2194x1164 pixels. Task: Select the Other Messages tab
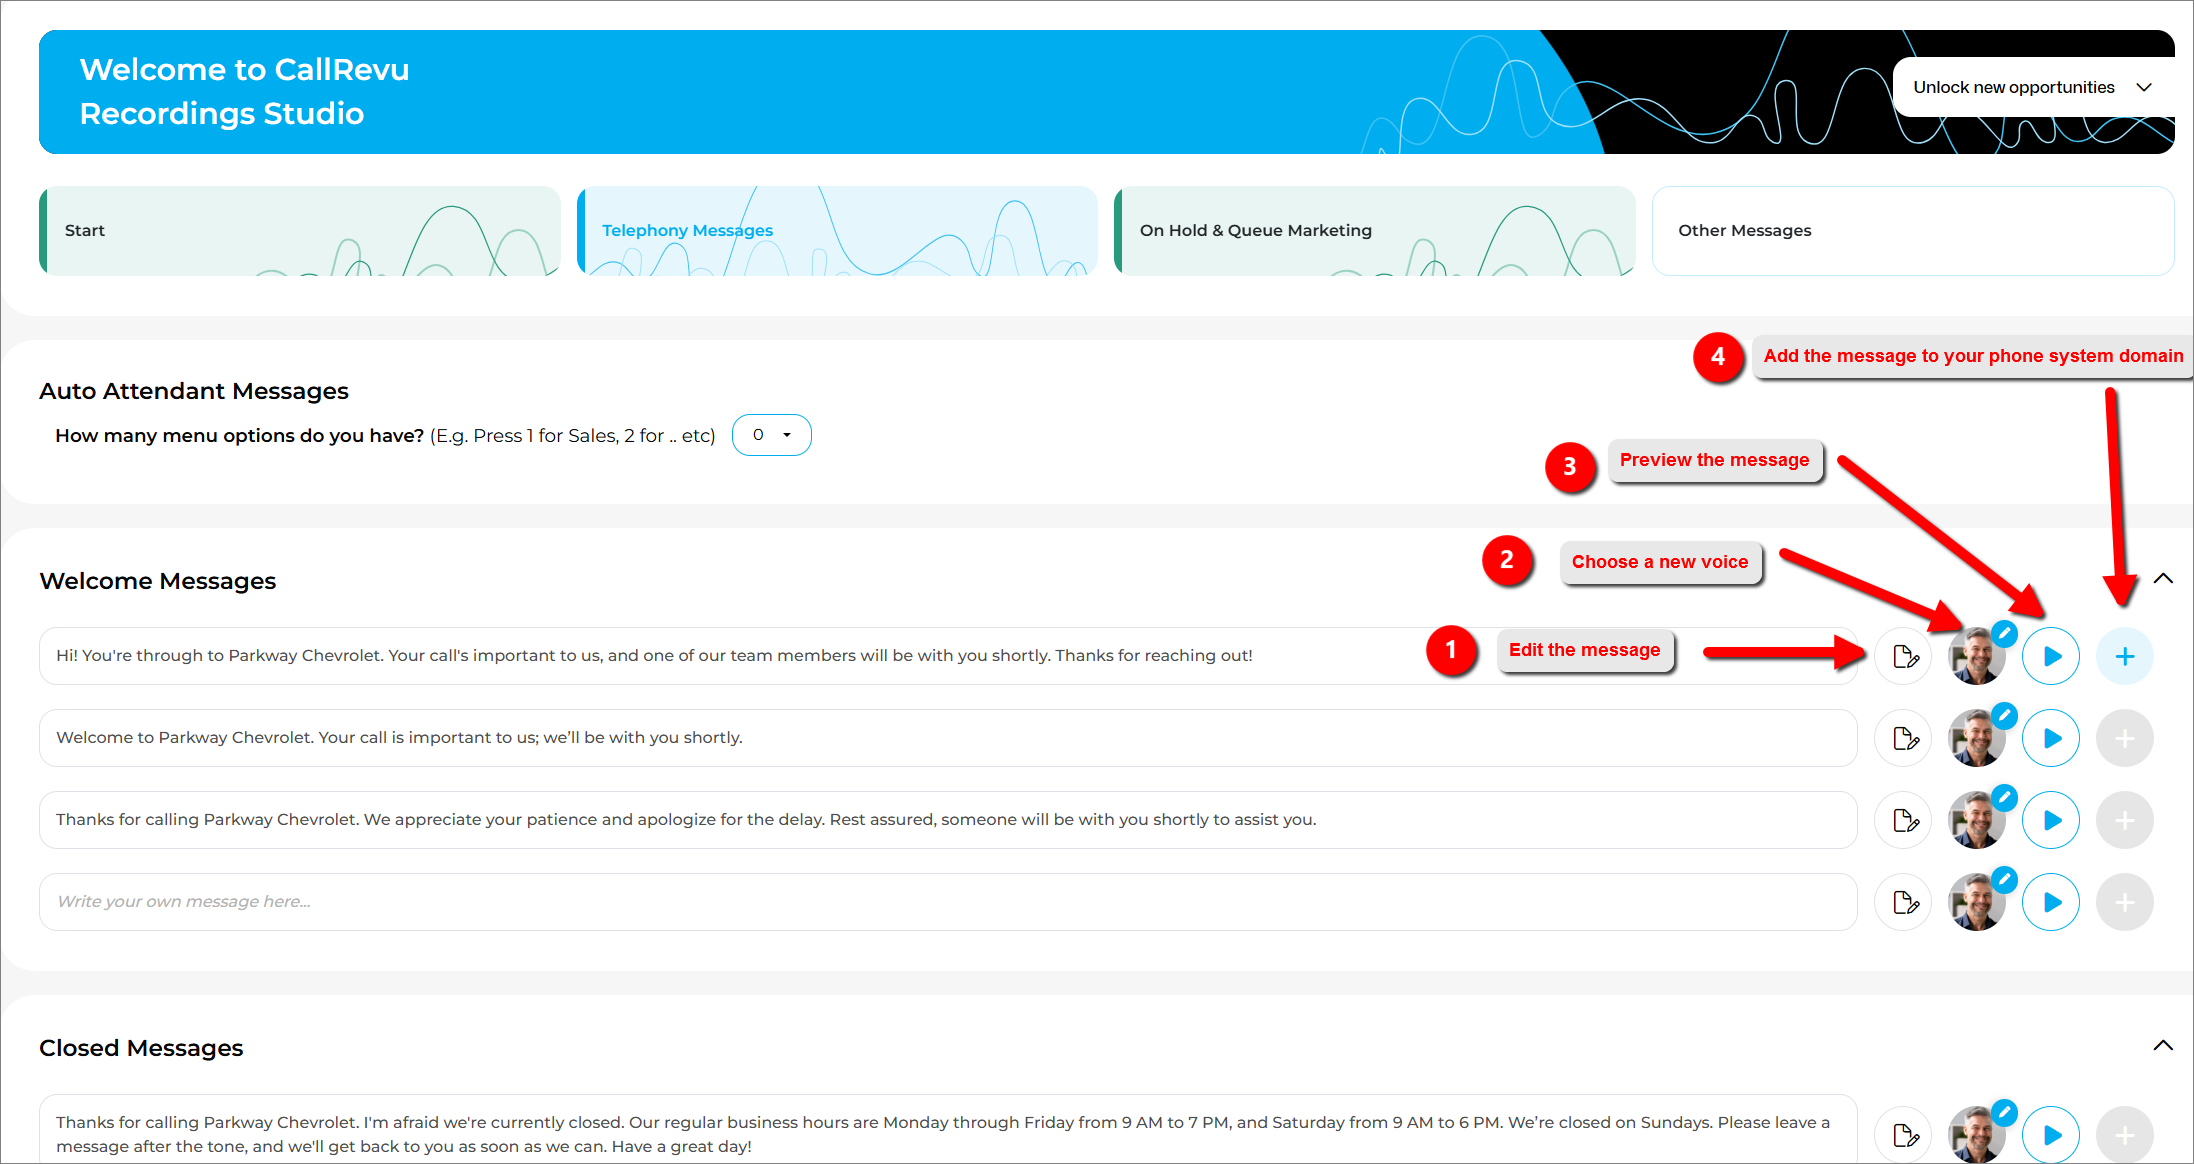(1913, 230)
